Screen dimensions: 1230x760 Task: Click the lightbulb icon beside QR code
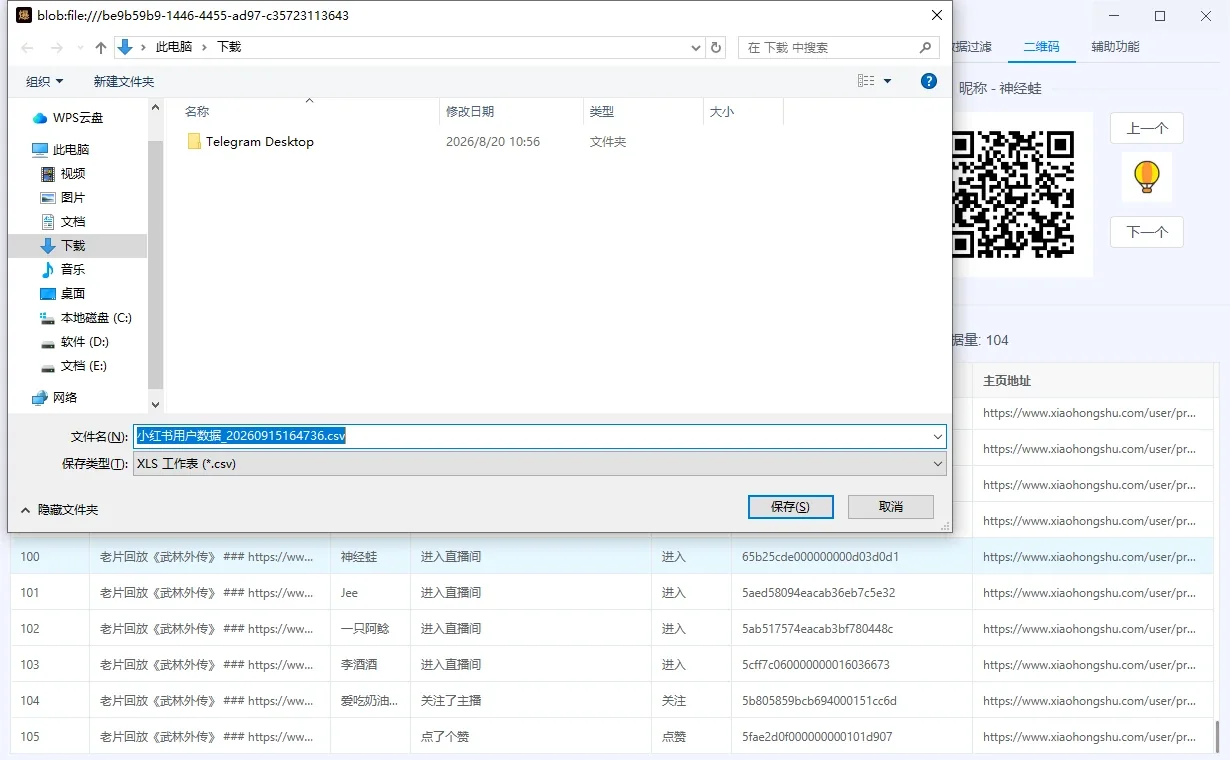coord(1146,177)
